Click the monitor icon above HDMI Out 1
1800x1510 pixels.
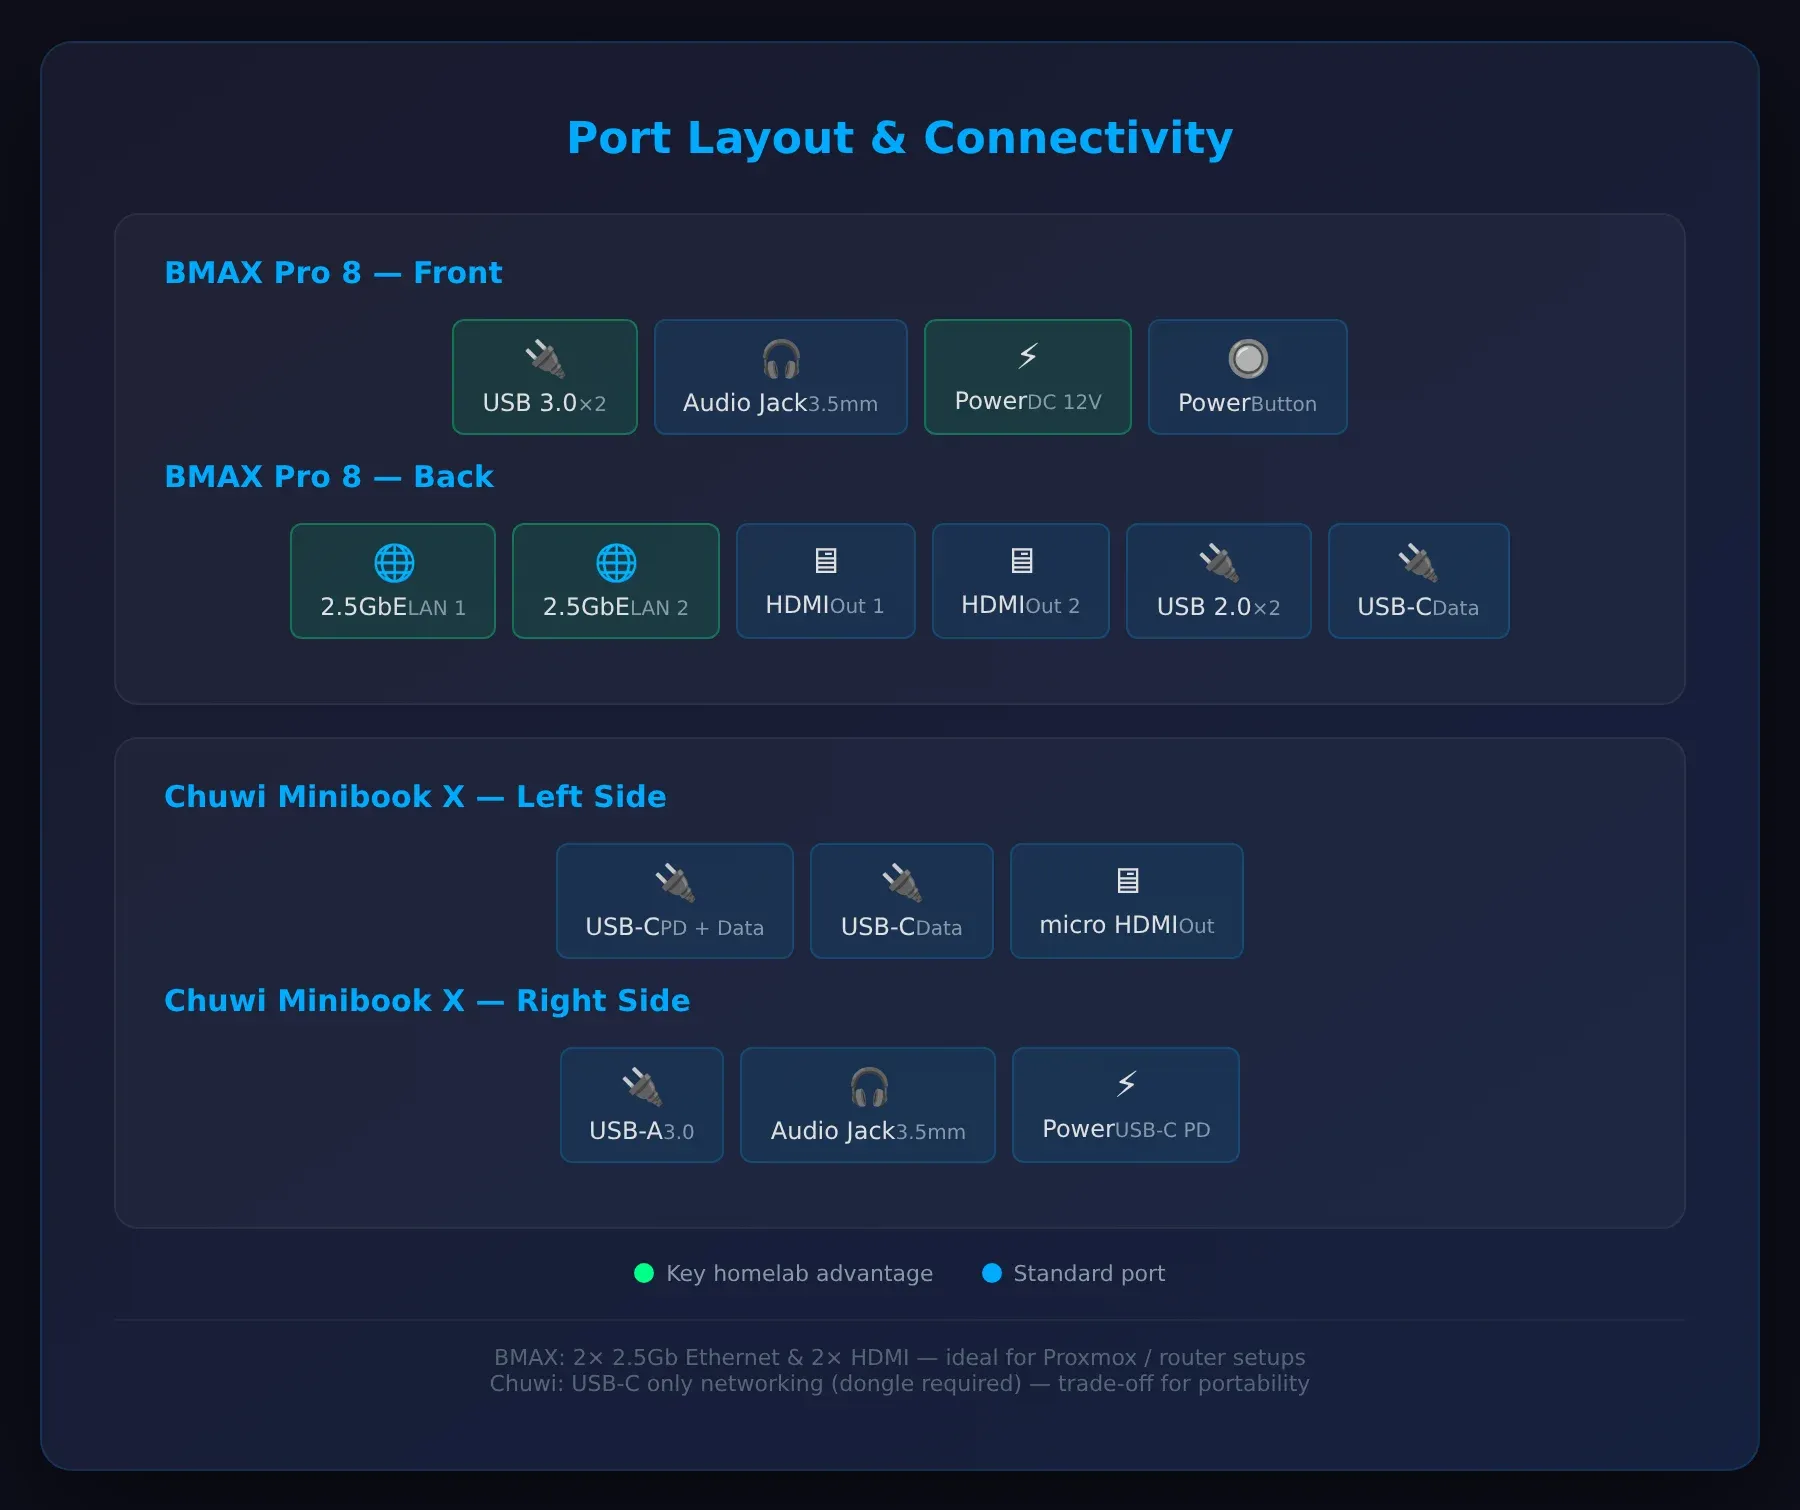(826, 561)
